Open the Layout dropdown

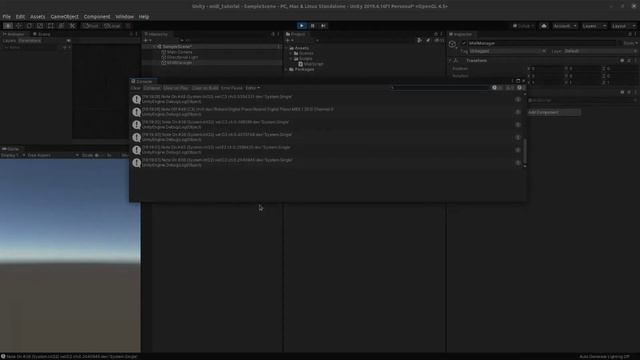623,26
